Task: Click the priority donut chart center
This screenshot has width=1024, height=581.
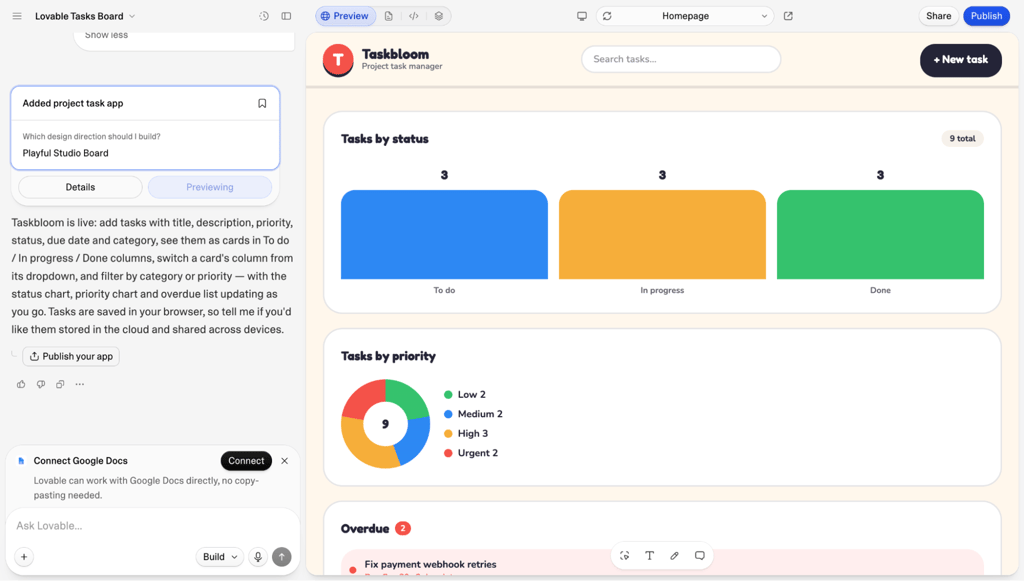Action: 385,424
